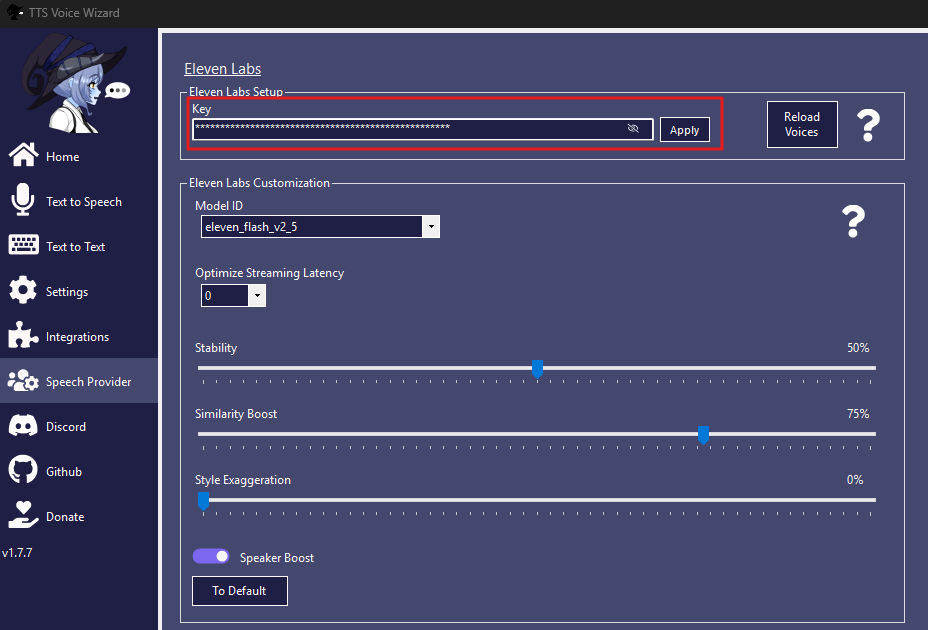Go to Text to Speech page

coord(84,202)
